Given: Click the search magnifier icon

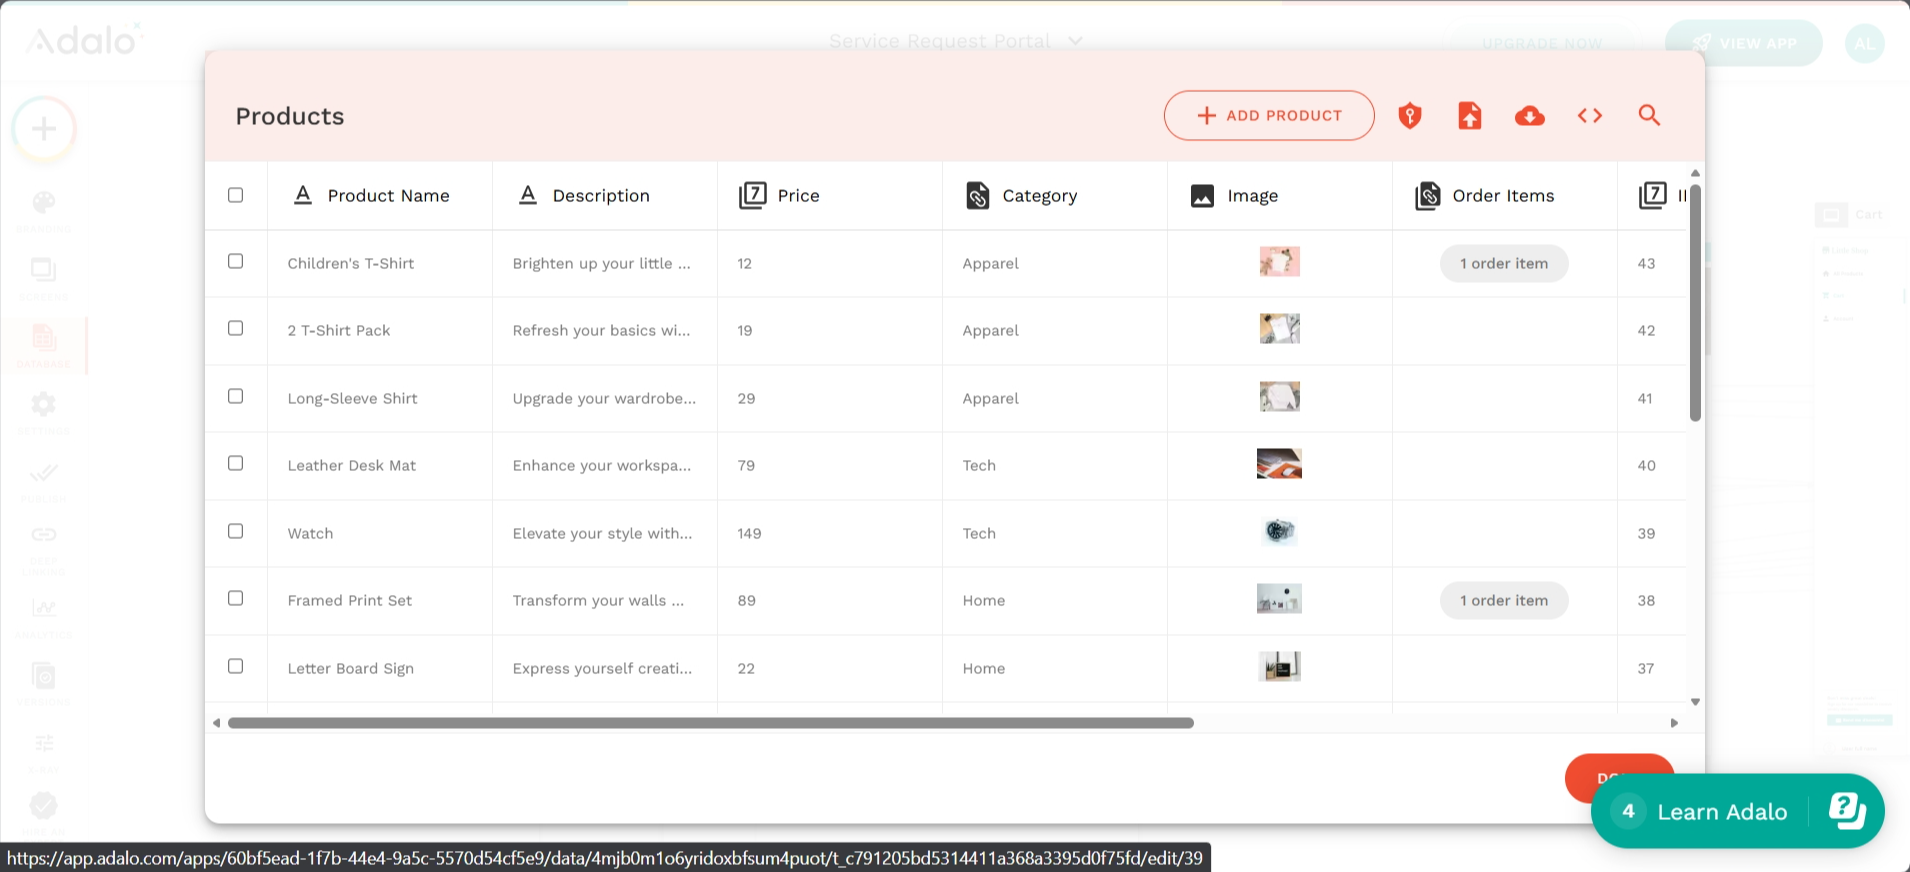Looking at the screenshot, I should pyautogui.click(x=1650, y=115).
